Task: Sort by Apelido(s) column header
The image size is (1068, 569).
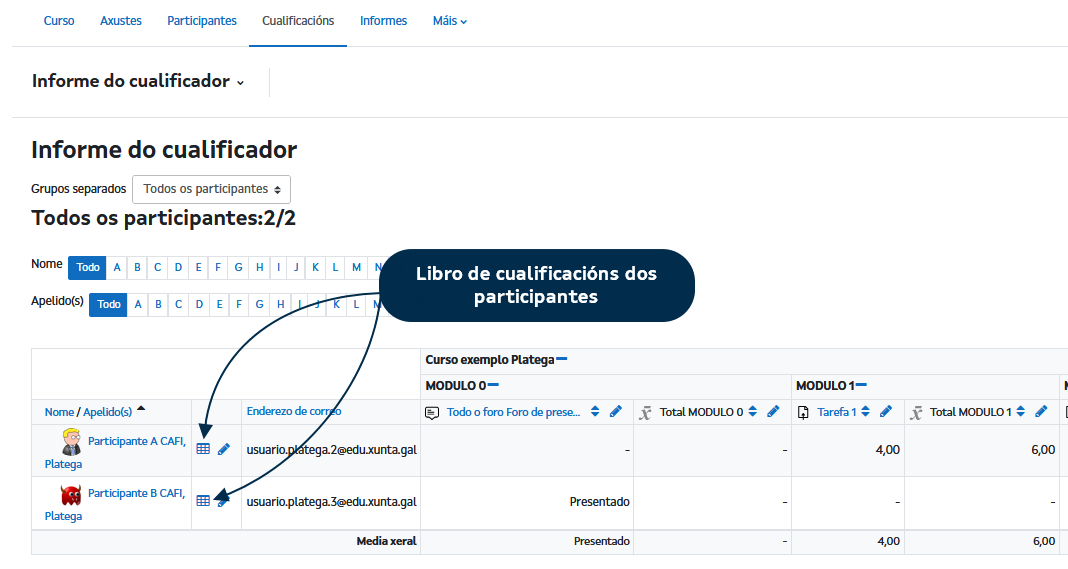Action: [108, 412]
